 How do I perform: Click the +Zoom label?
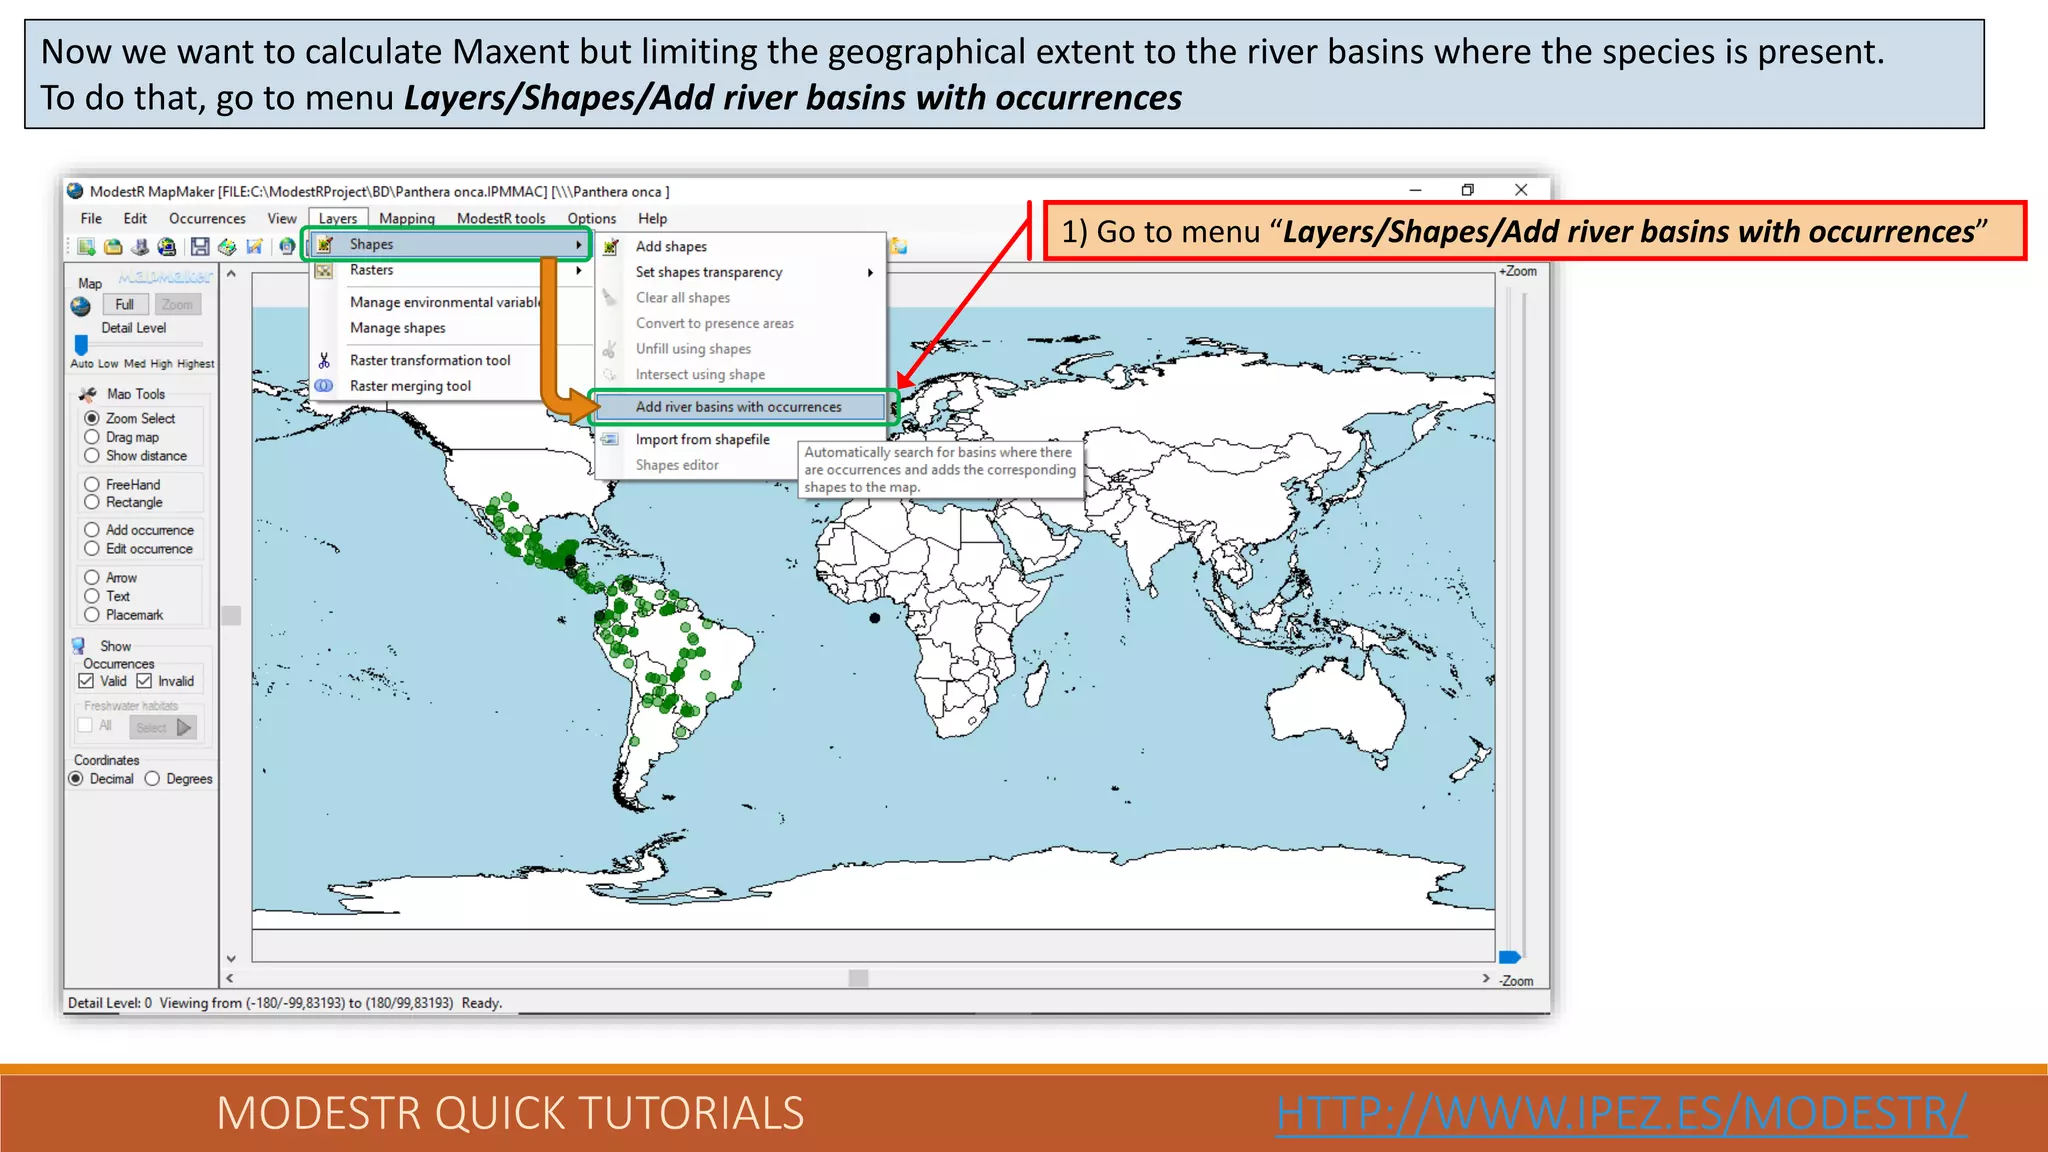click(1518, 271)
